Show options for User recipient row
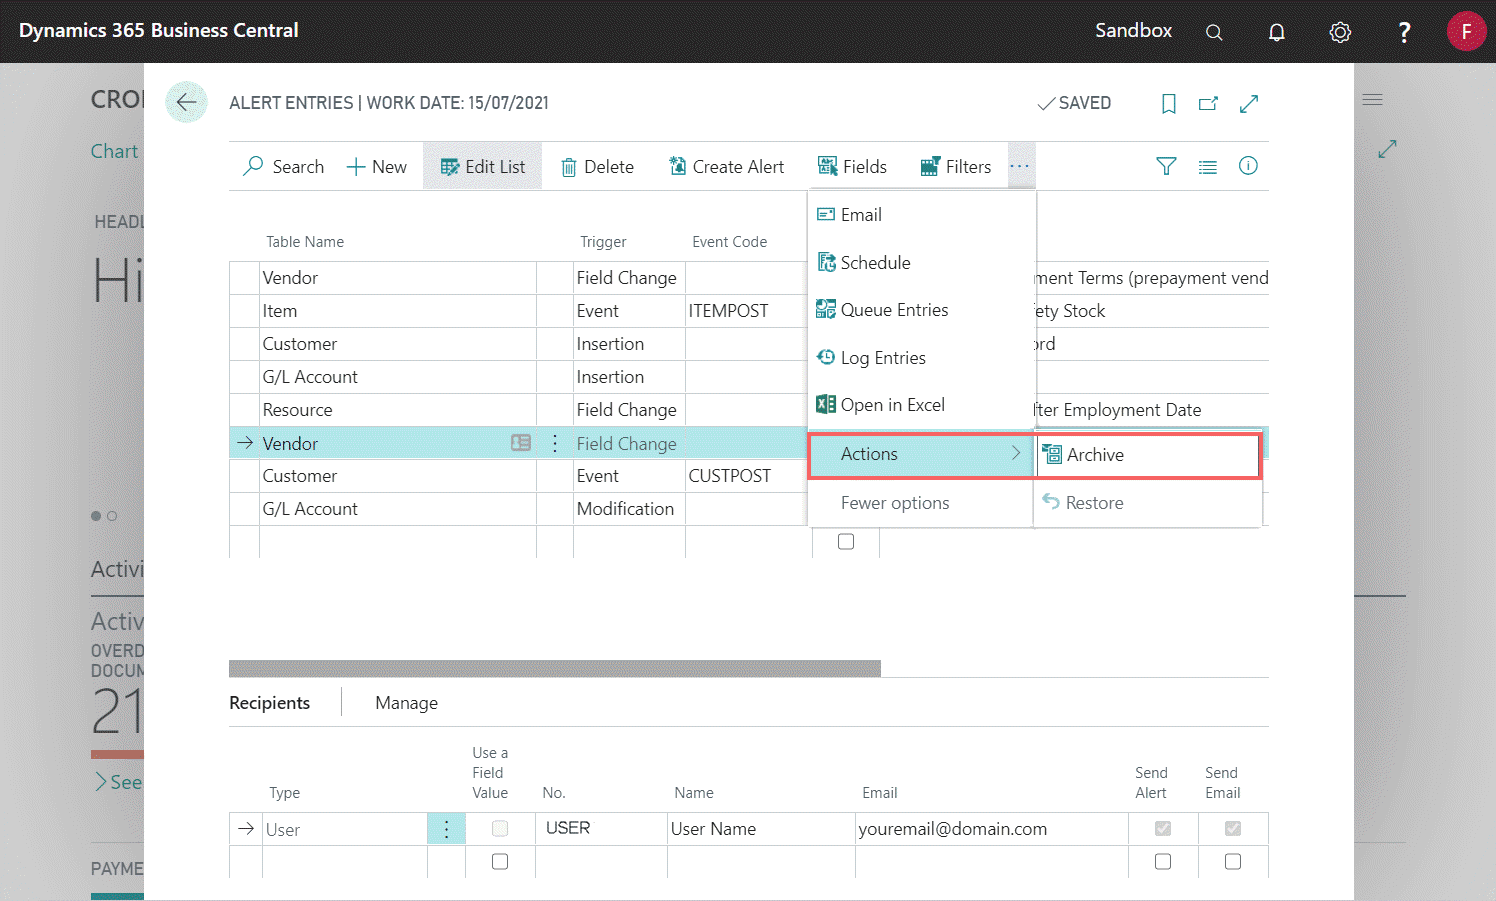1496x901 pixels. pyautogui.click(x=446, y=829)
